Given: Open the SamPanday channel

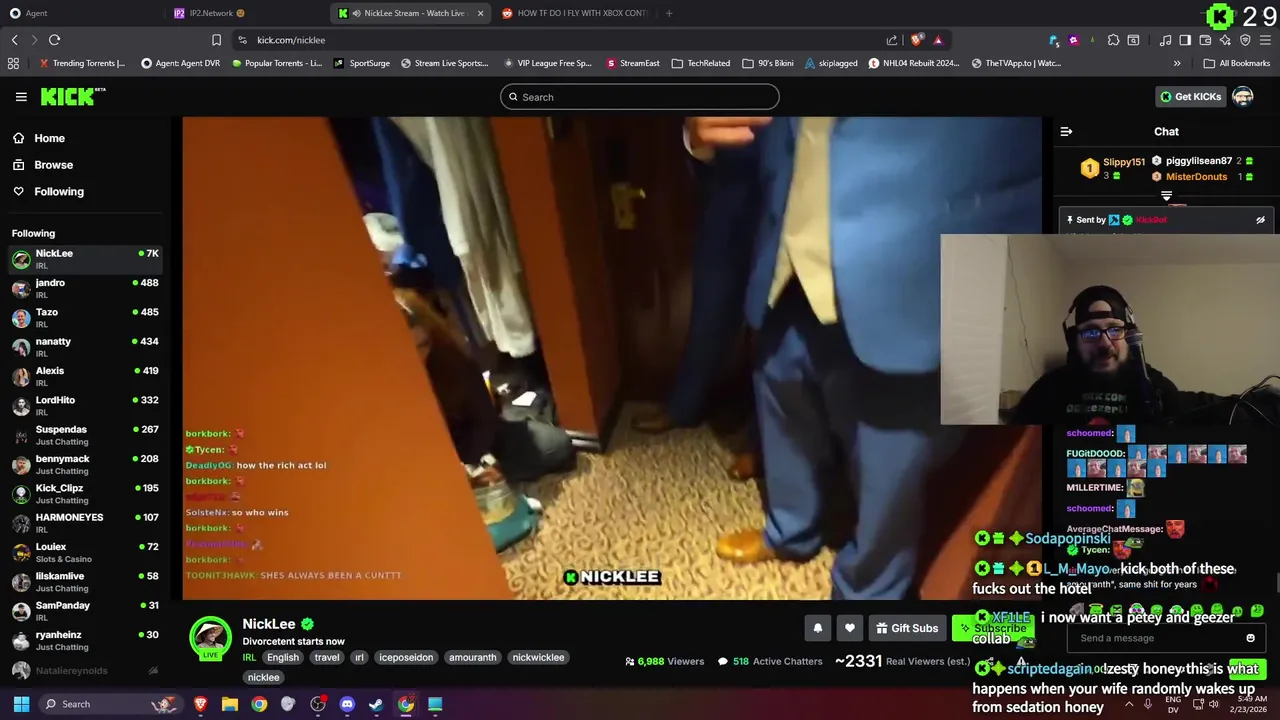Looking at the screenshot, I should tap(86, 611).
